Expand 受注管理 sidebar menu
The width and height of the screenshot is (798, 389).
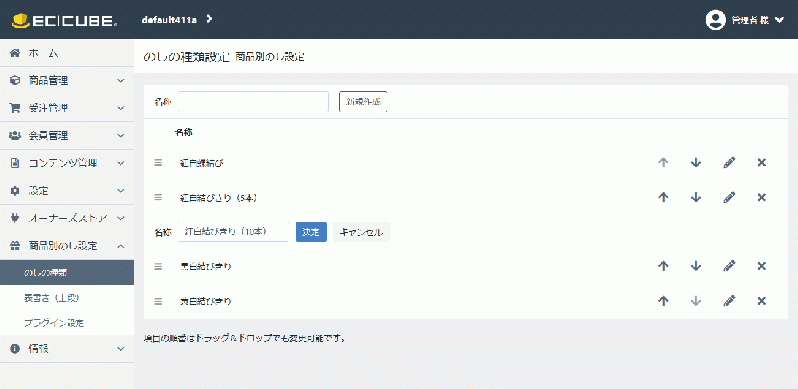pos(67,108)
